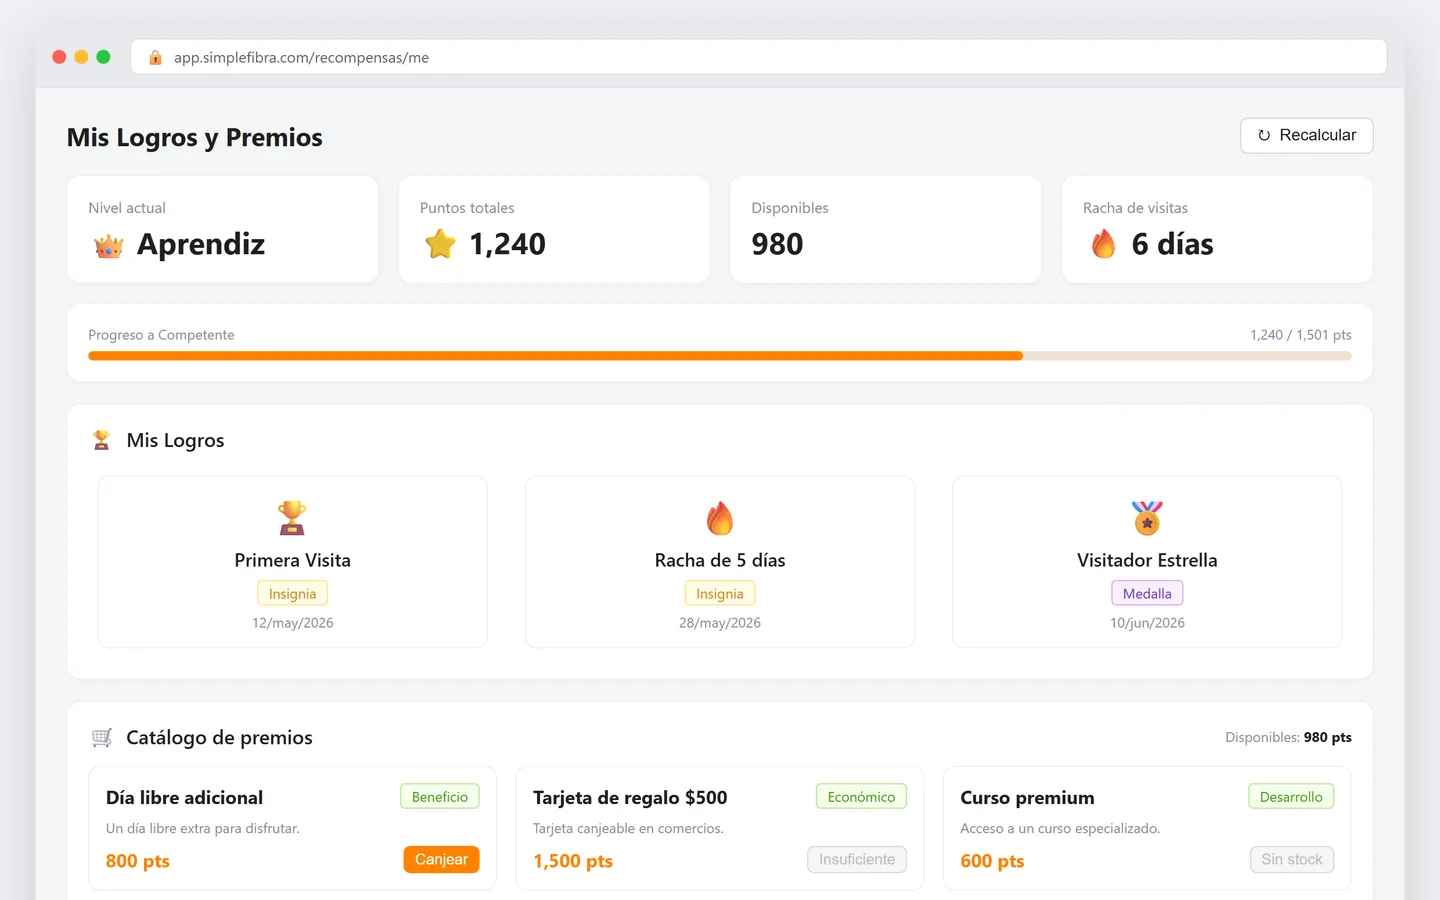Click the cart icon beside Catálogo de premios
This screenshot has height=900, width=1440.
click(102, 738)
